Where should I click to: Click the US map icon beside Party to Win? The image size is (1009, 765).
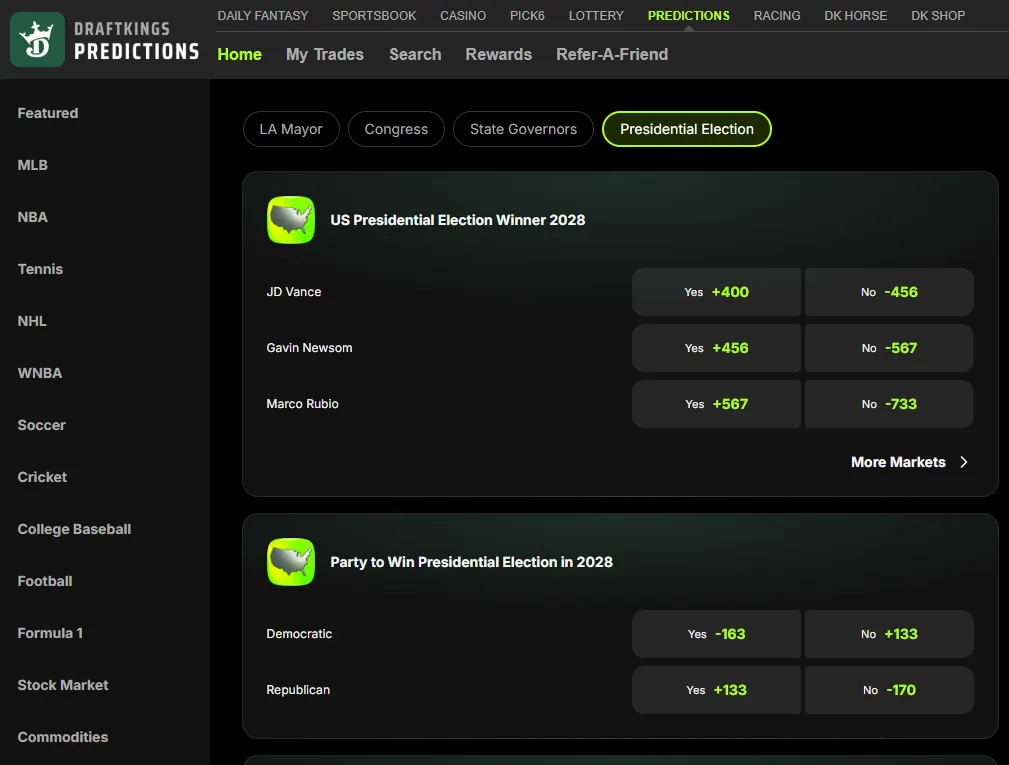point(291,562)
